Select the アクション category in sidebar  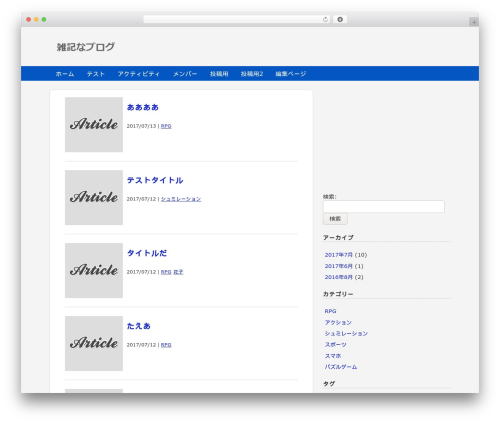point(338,322)
